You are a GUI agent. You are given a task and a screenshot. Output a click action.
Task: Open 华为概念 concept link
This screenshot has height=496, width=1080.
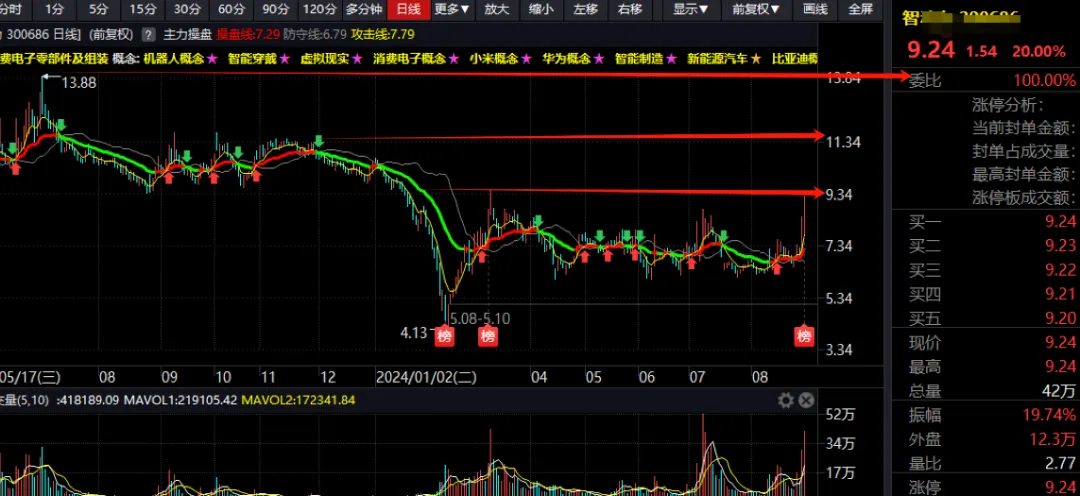pyautogui.click(x=566, y=59)
